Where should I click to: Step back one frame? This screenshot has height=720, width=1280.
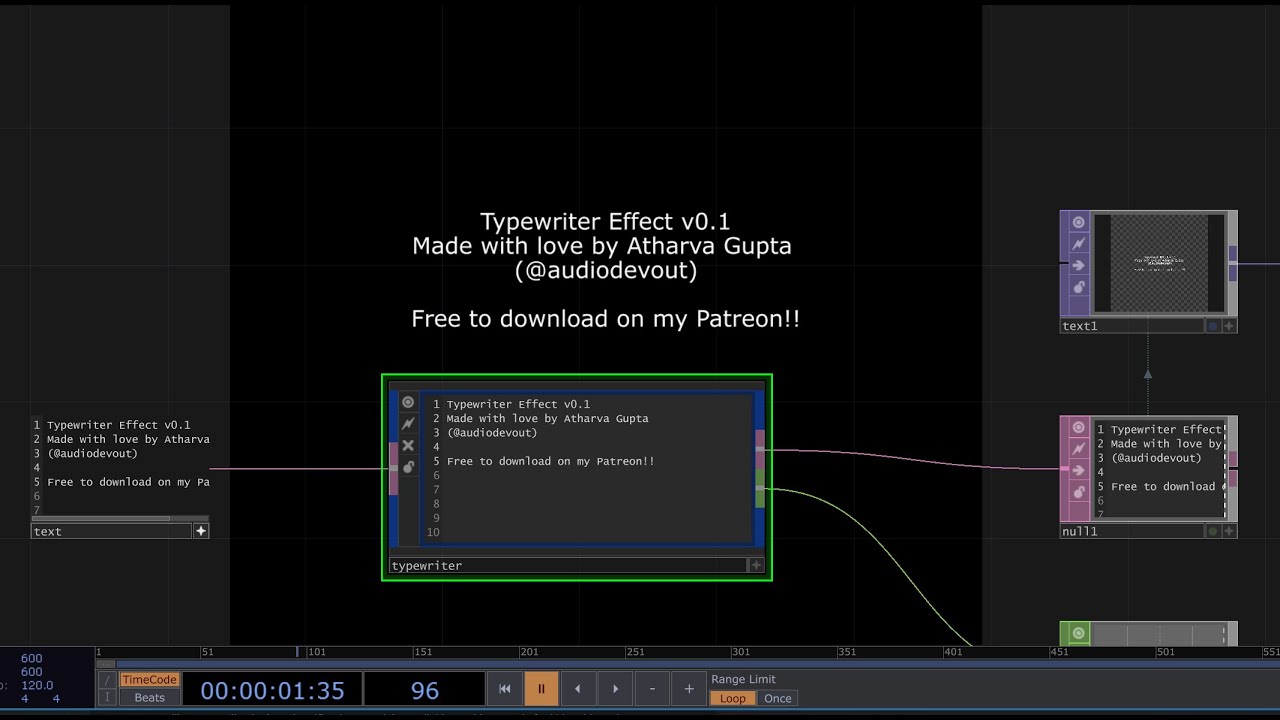[578, 688]
